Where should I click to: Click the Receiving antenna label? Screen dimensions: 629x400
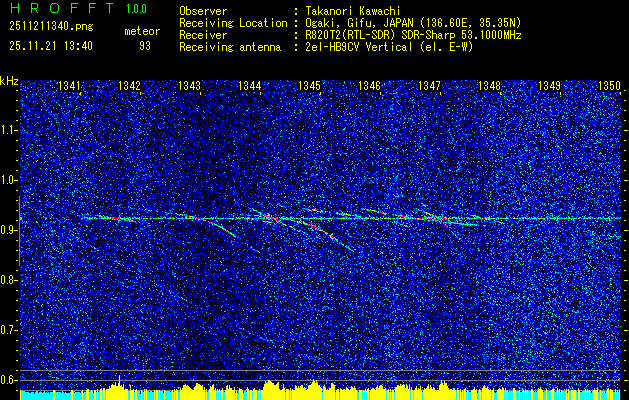[x=230, y=47]
